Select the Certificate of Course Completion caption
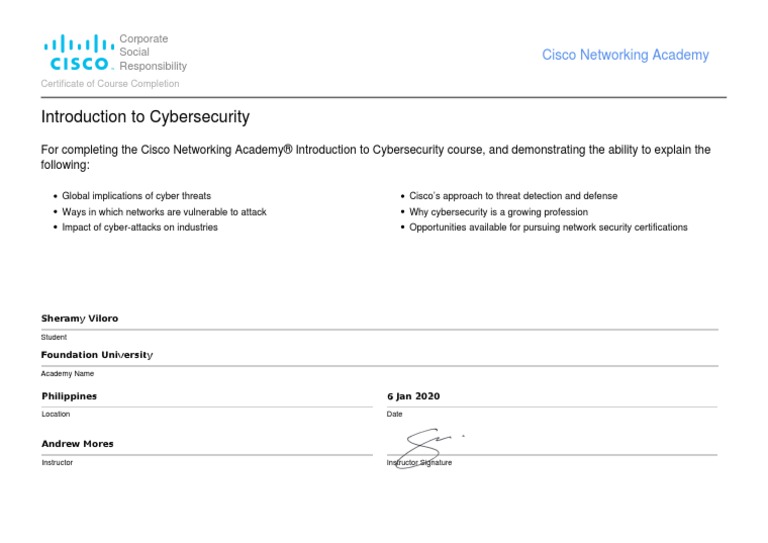768x543 pixels. click(110, 84)
